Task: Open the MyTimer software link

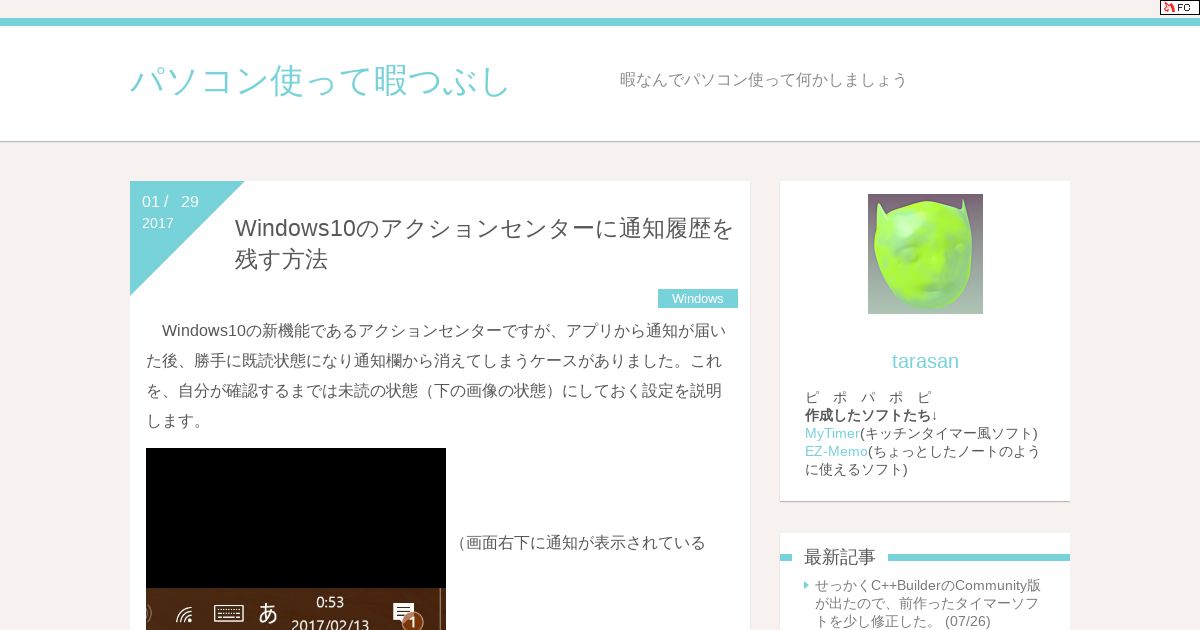Action: click(832, 433)
